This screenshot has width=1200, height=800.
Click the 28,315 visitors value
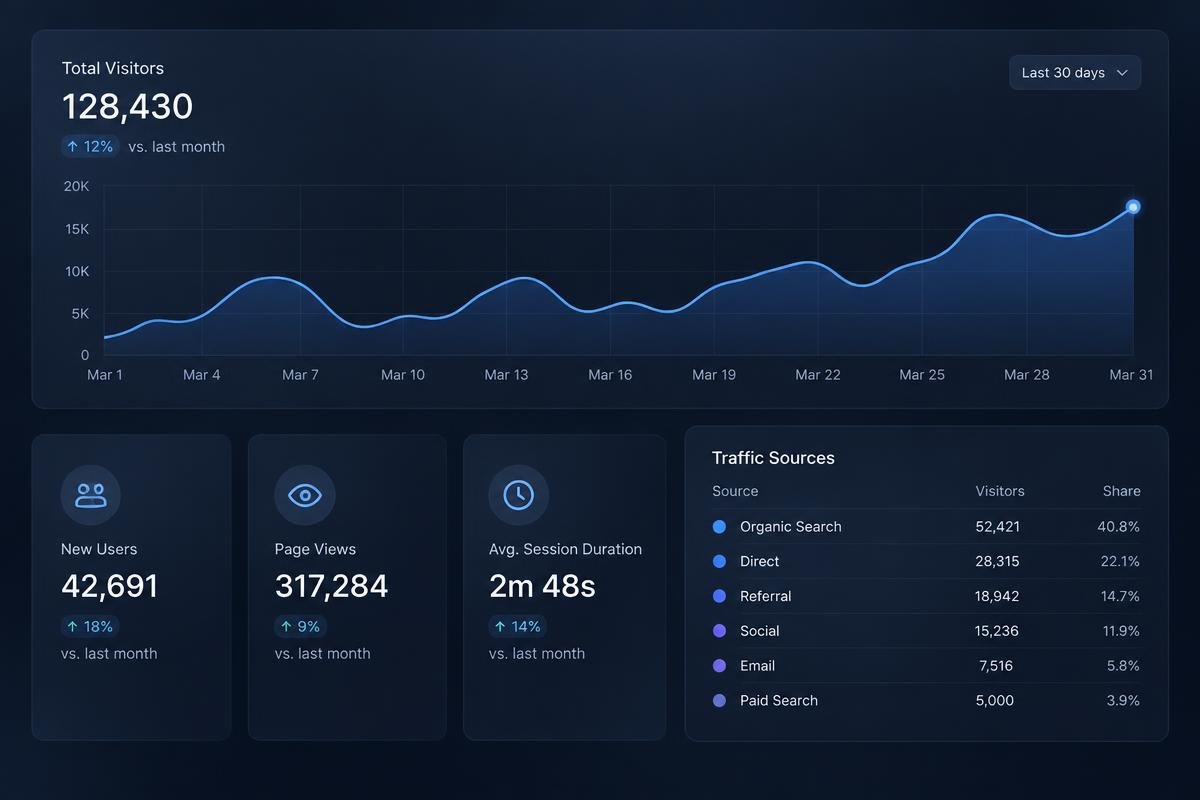click(998, 561)
